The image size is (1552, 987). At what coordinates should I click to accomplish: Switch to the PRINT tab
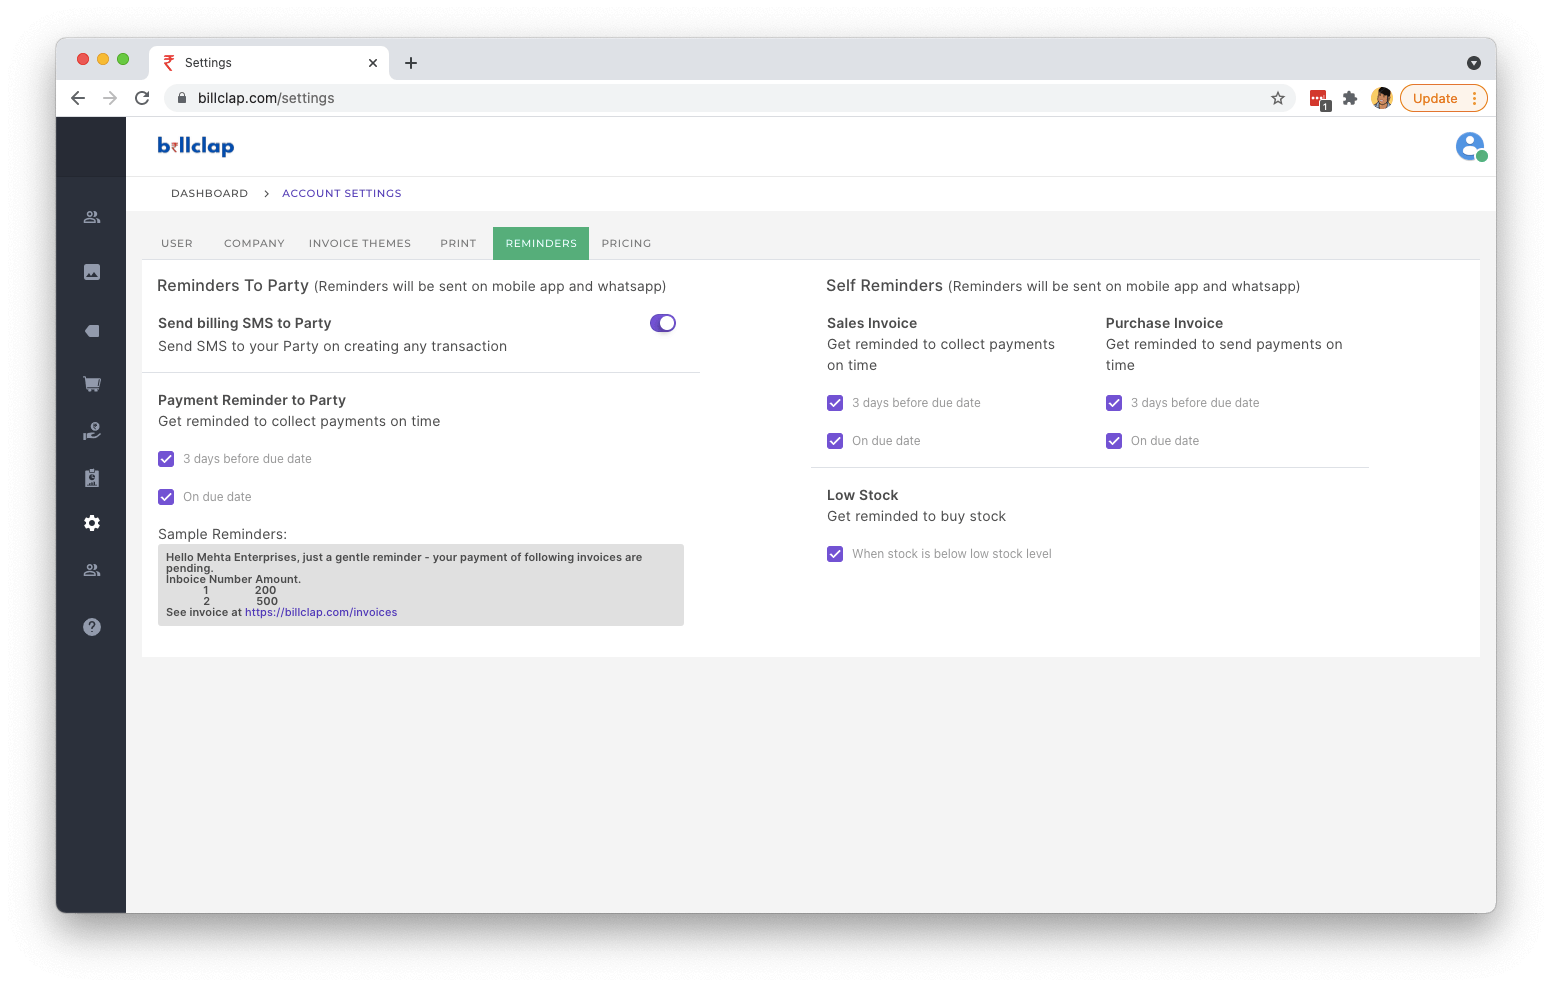pos(458,243)
